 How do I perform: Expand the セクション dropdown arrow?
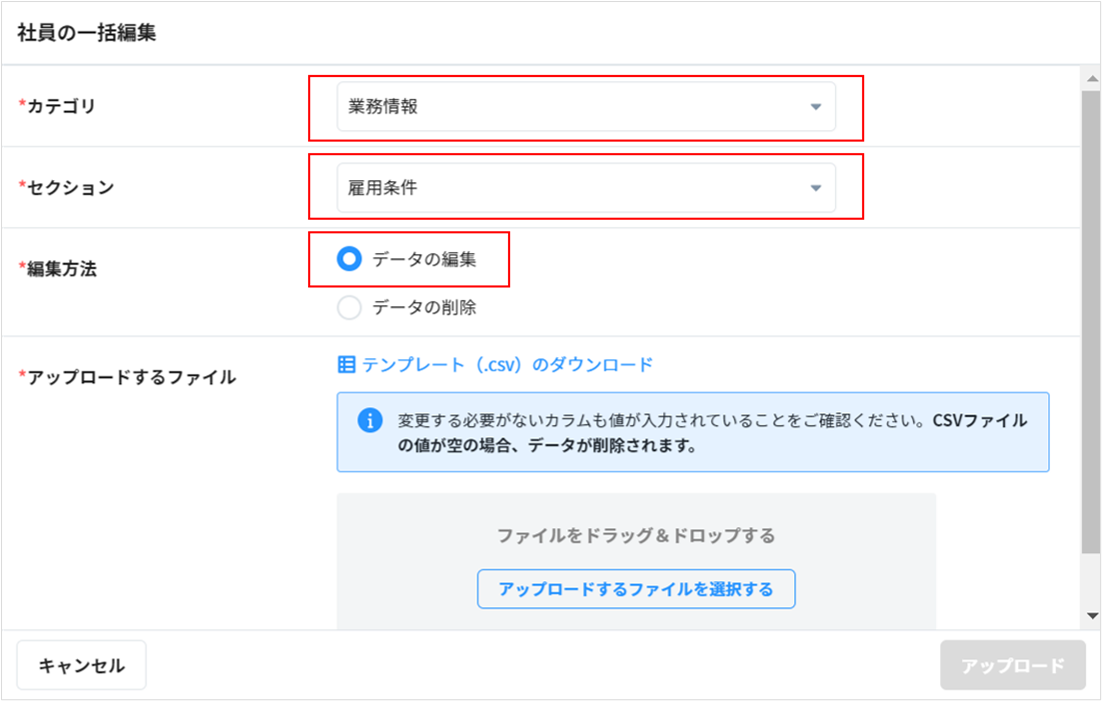[x=815, y=188]
